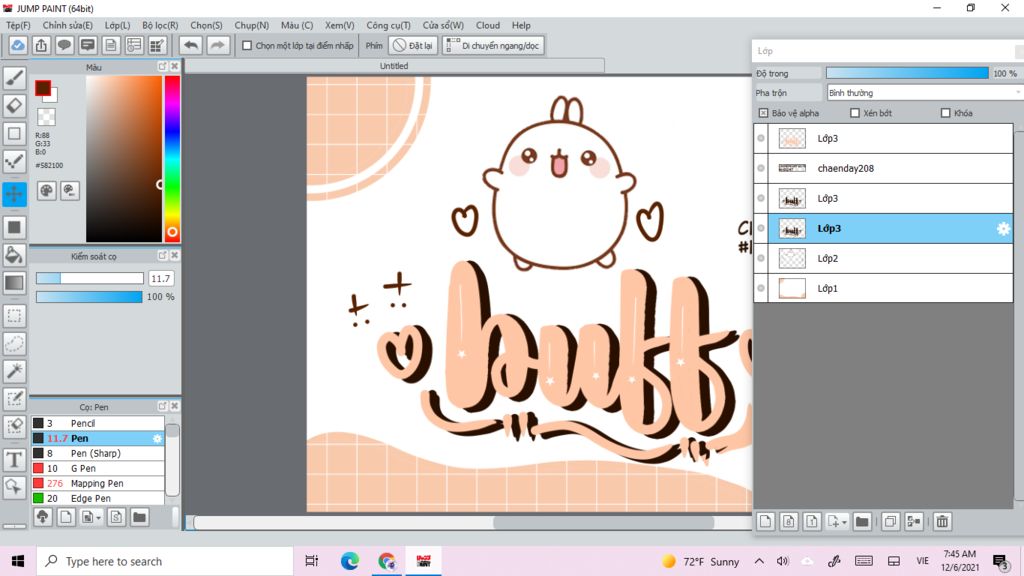
Task: Toggle visibility of highlighted Lớp3 layer
Action: tap(761, 229)
